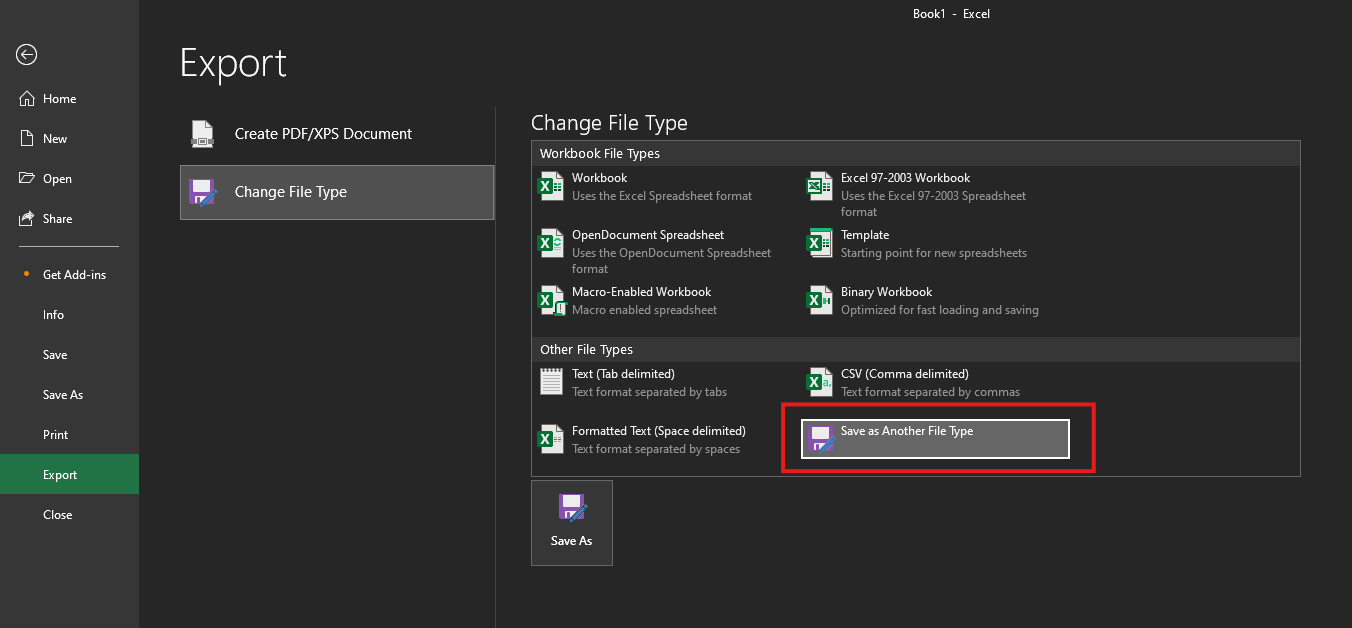Screen dimensions: 1352x628
Task: Click the back arrow icon
Action: 27,55
